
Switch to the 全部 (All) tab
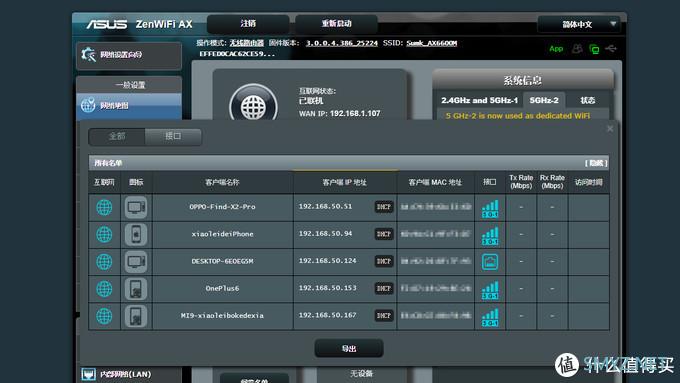(117, 137)
